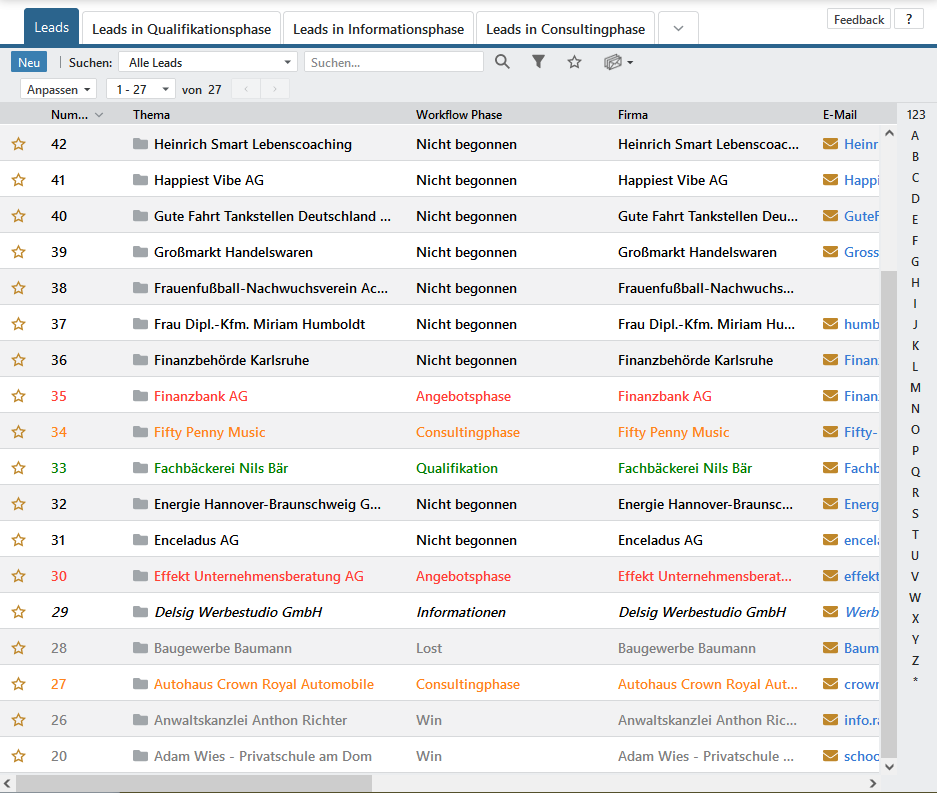
Task: Click email icon for Delsig Werbestudio GmbH
Action: tap(830, 612)
